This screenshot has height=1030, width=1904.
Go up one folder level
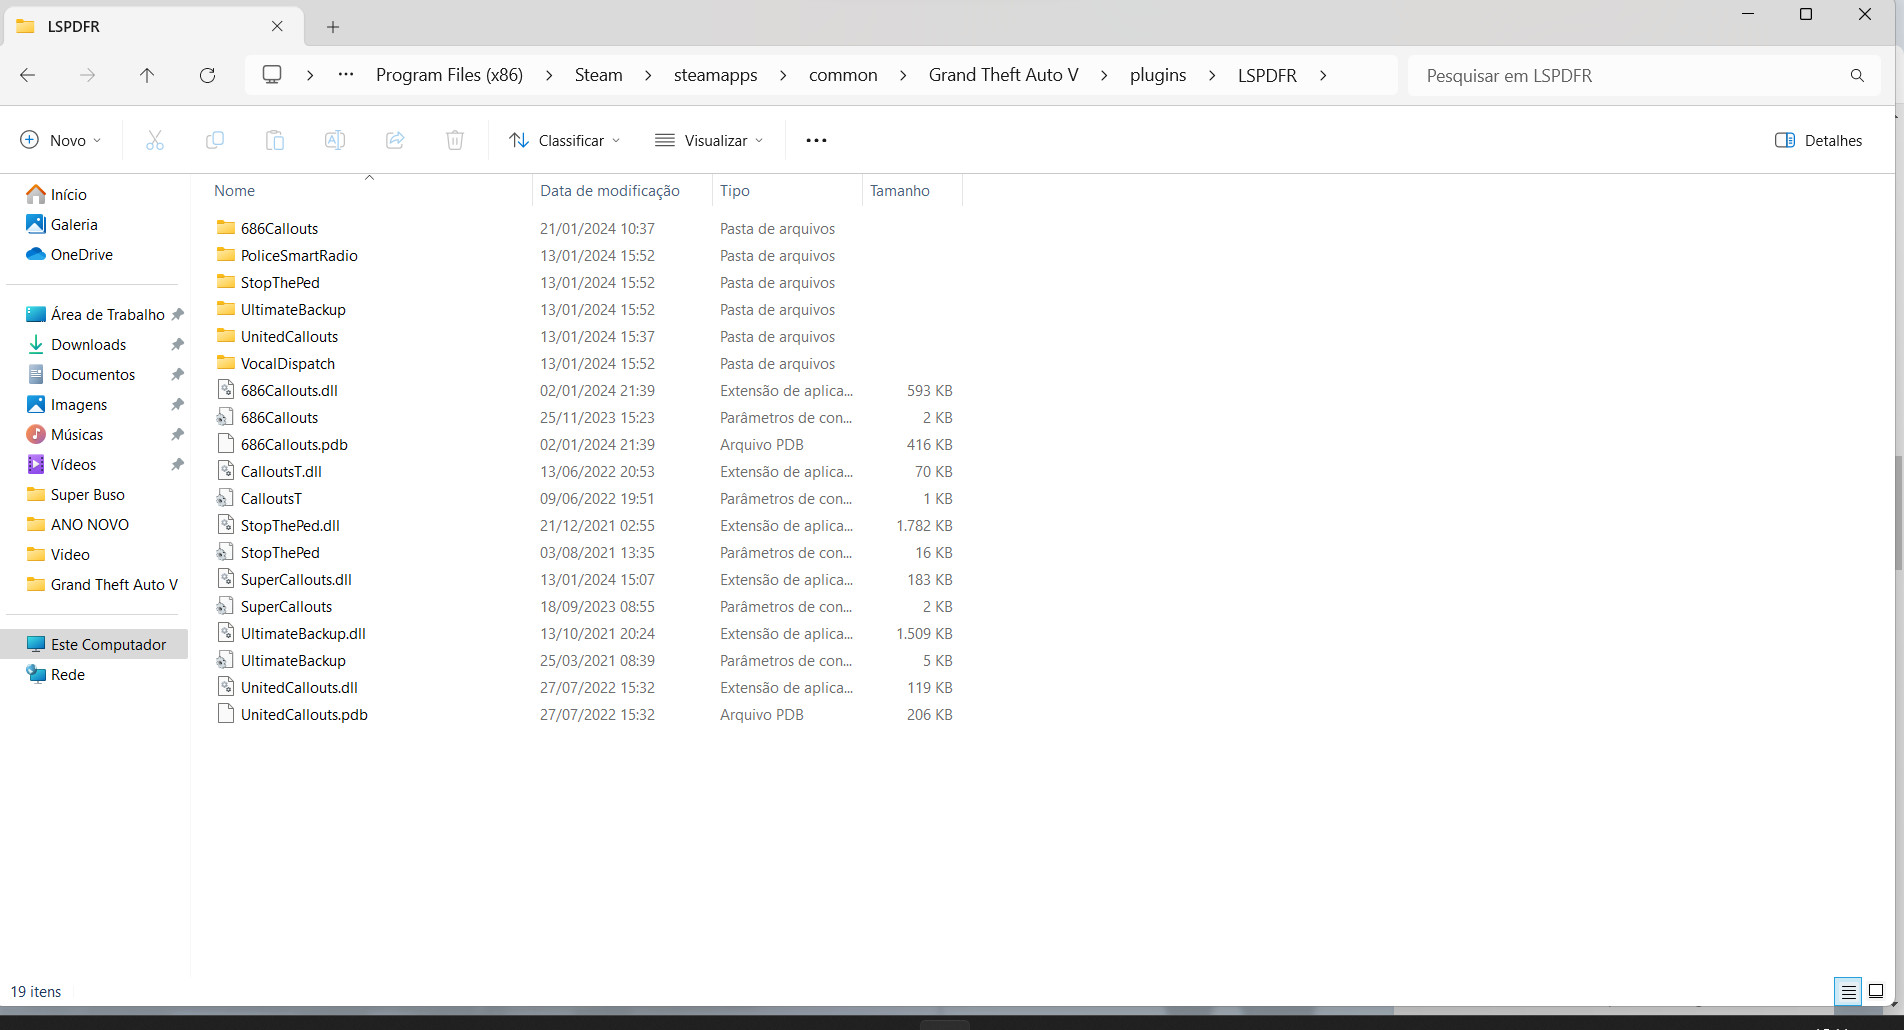click(147, 75)
